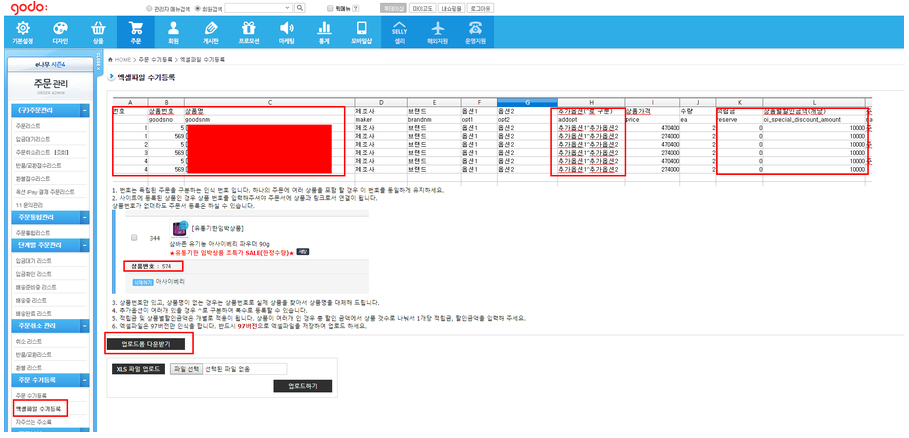This screenshot has height=438, width=909.
Task: Open 엑셀파일 수기등록 in sidebar
Action: pyautogui.click(x=41, y=409)
